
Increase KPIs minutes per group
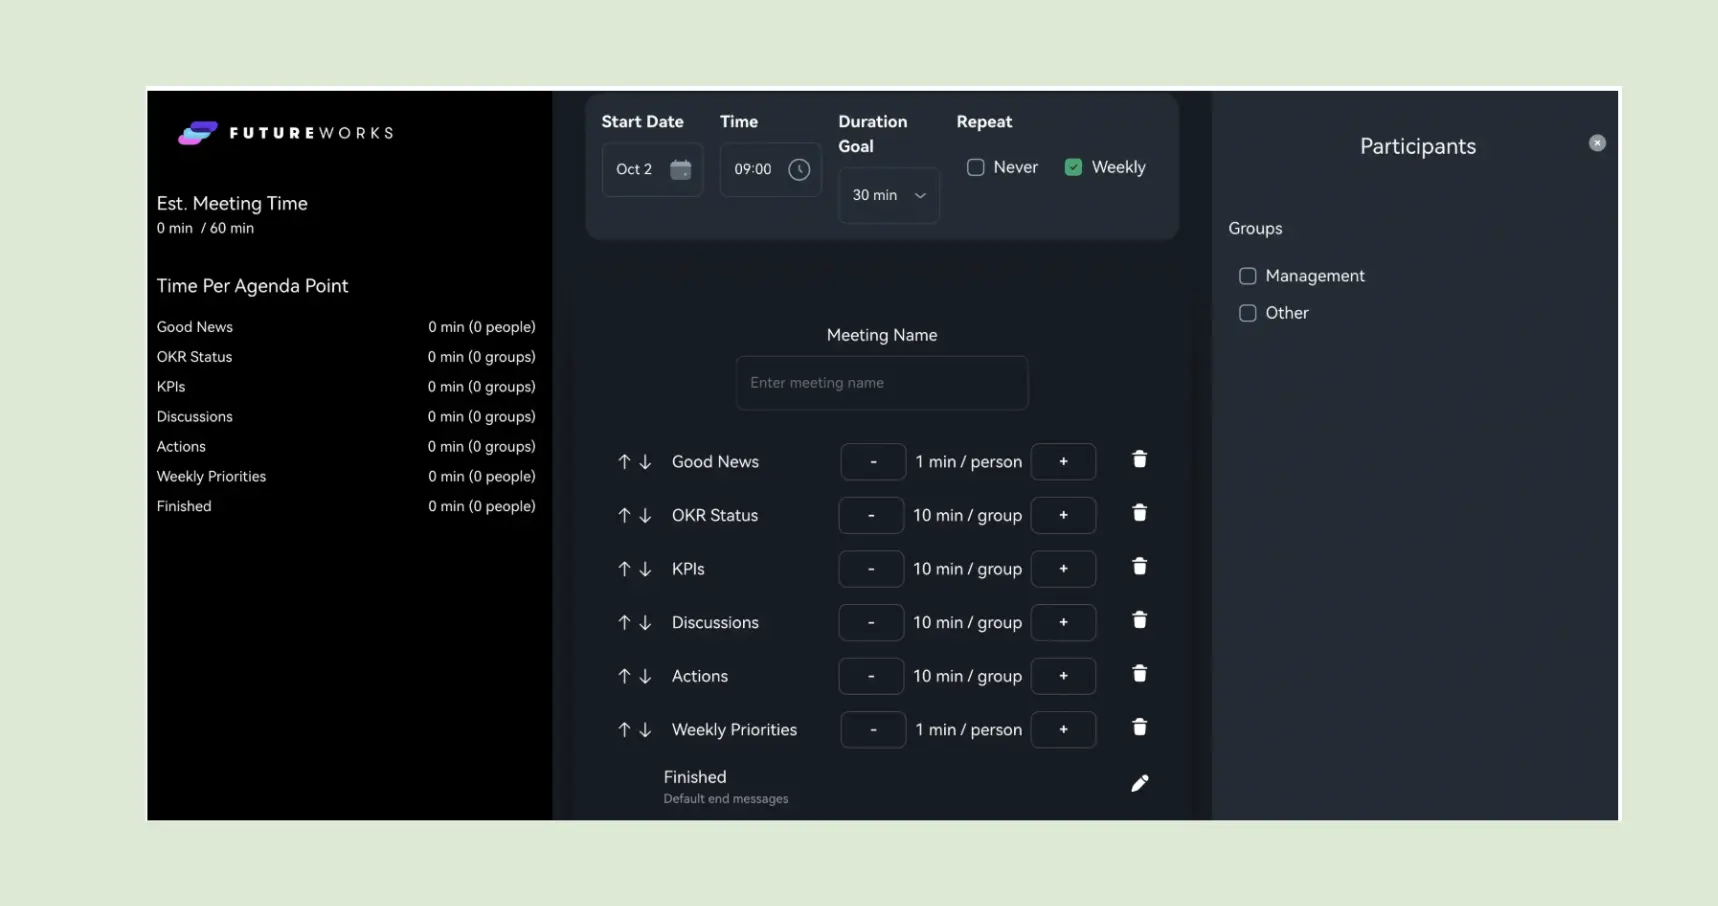click(1063, 569)
